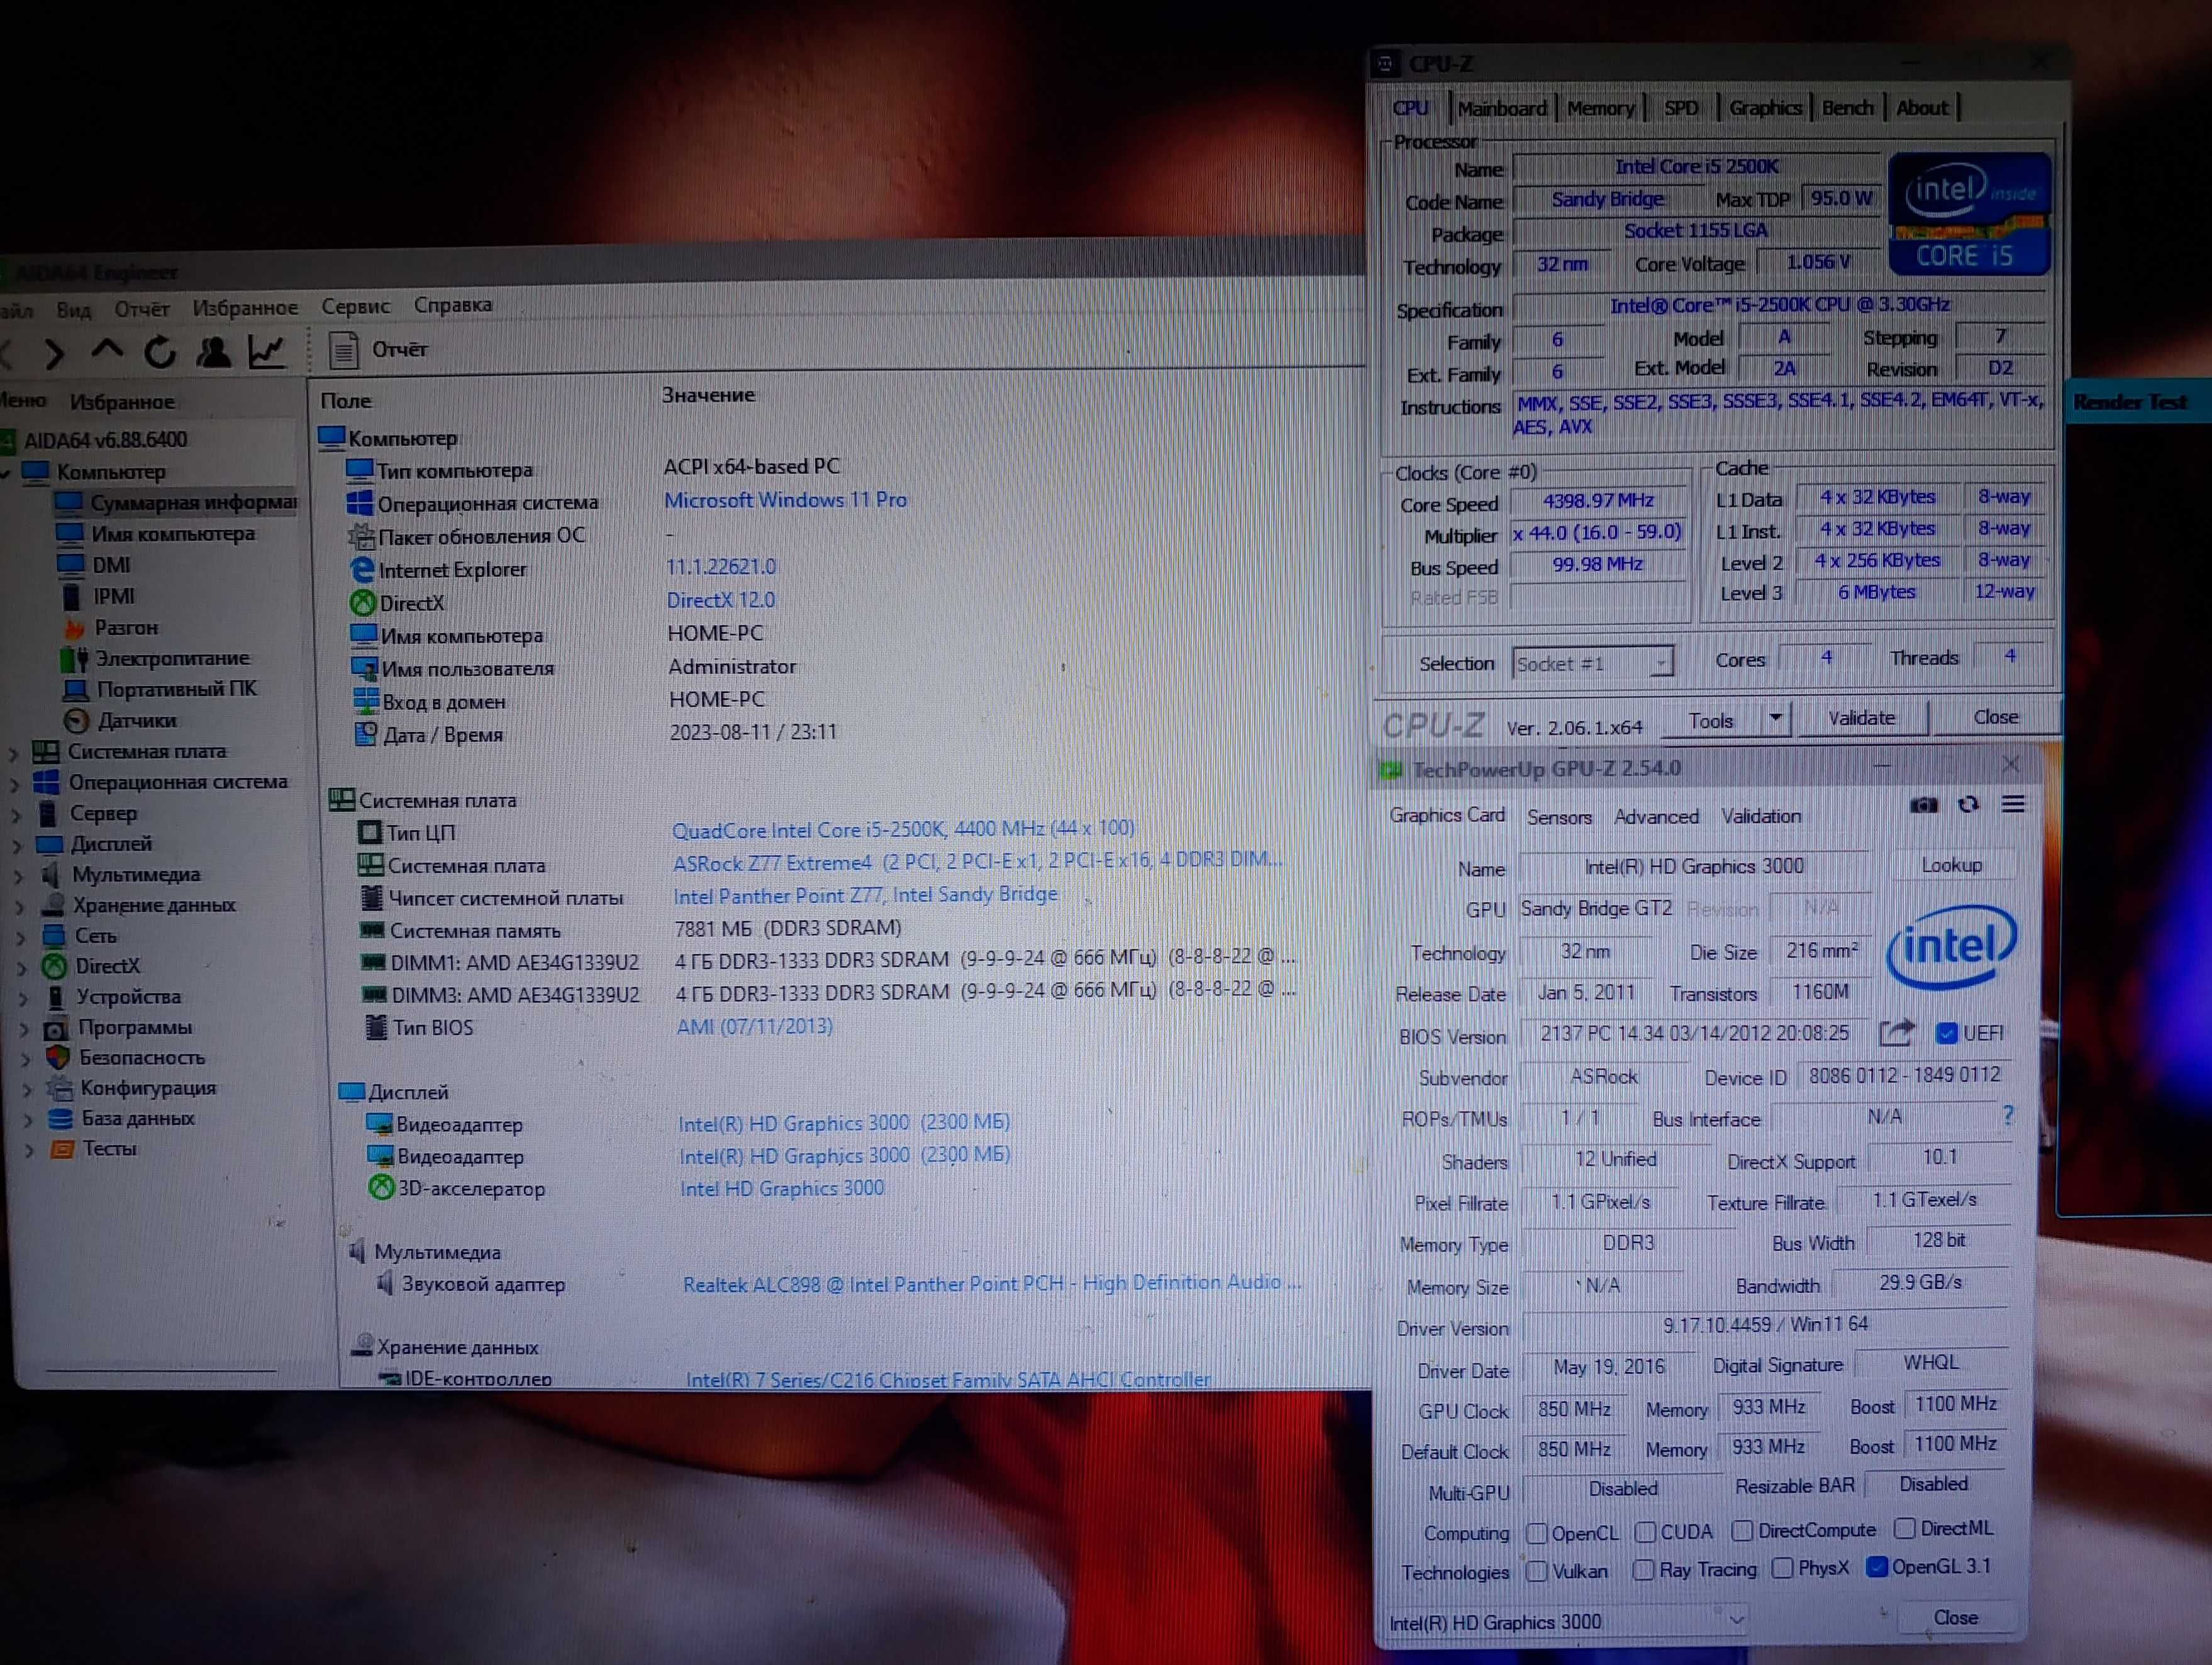Click the Internet Explorer row icon

361,569
